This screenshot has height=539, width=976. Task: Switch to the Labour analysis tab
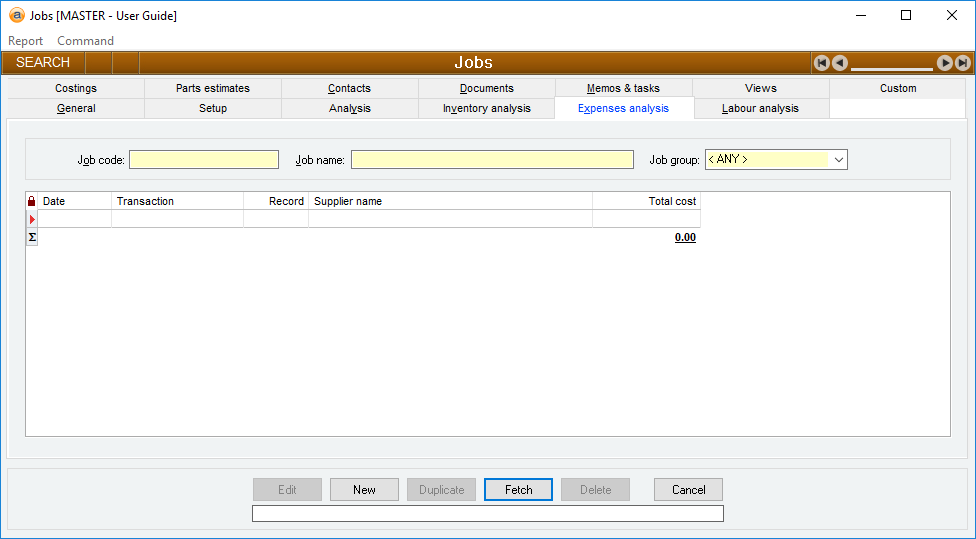760,108
